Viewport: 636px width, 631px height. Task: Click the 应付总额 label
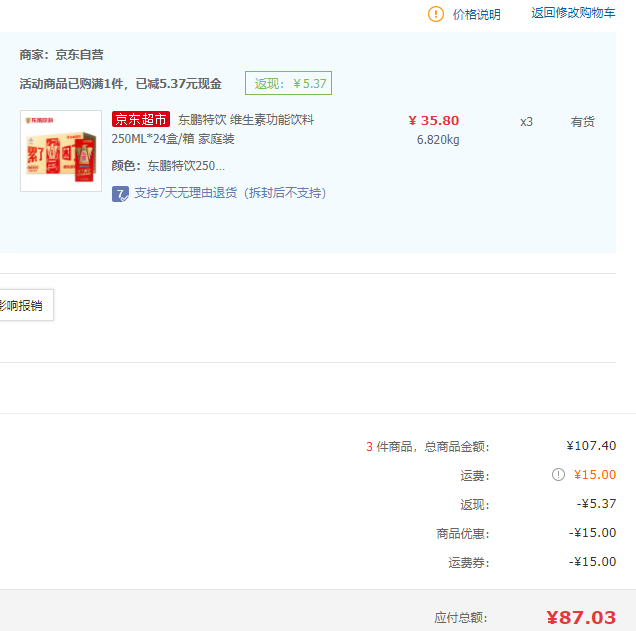coord(461,618)
